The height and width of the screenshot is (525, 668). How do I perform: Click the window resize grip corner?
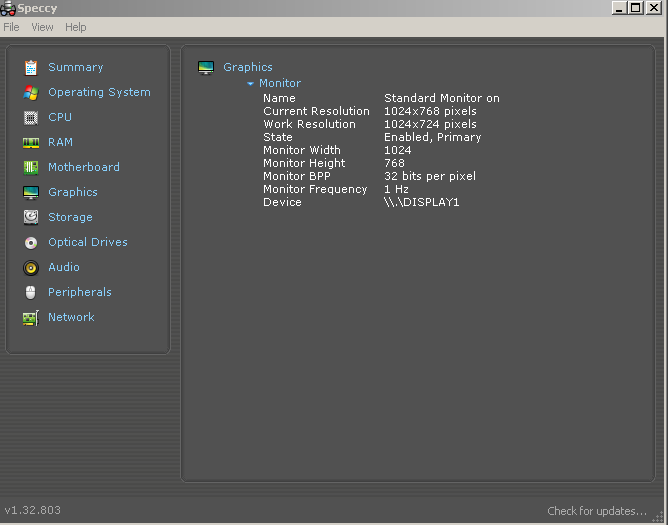tap(659, 516)
